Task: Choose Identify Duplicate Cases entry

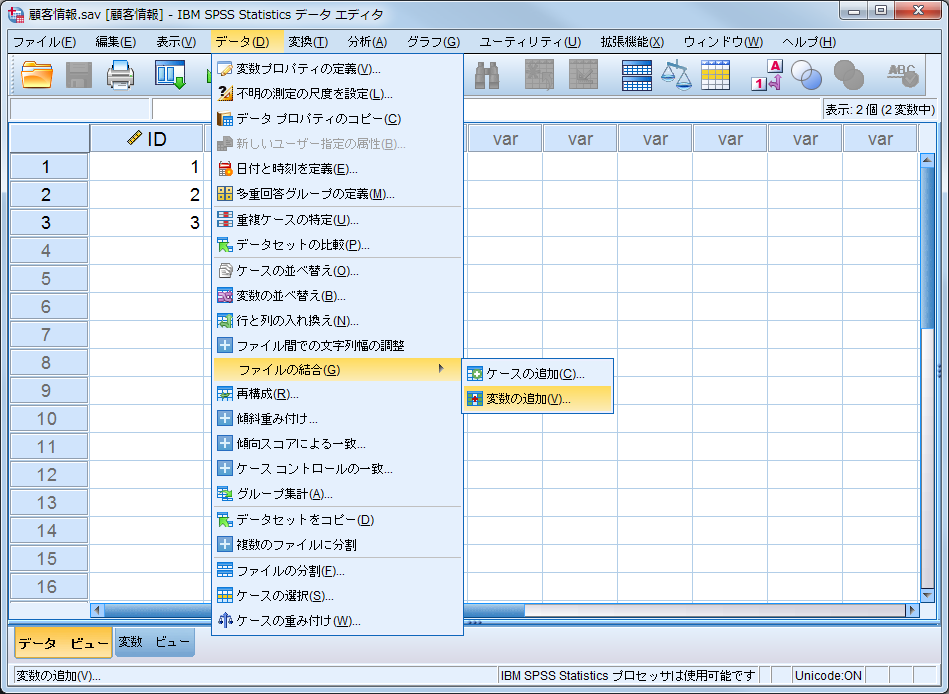Action: click(337, 220)
